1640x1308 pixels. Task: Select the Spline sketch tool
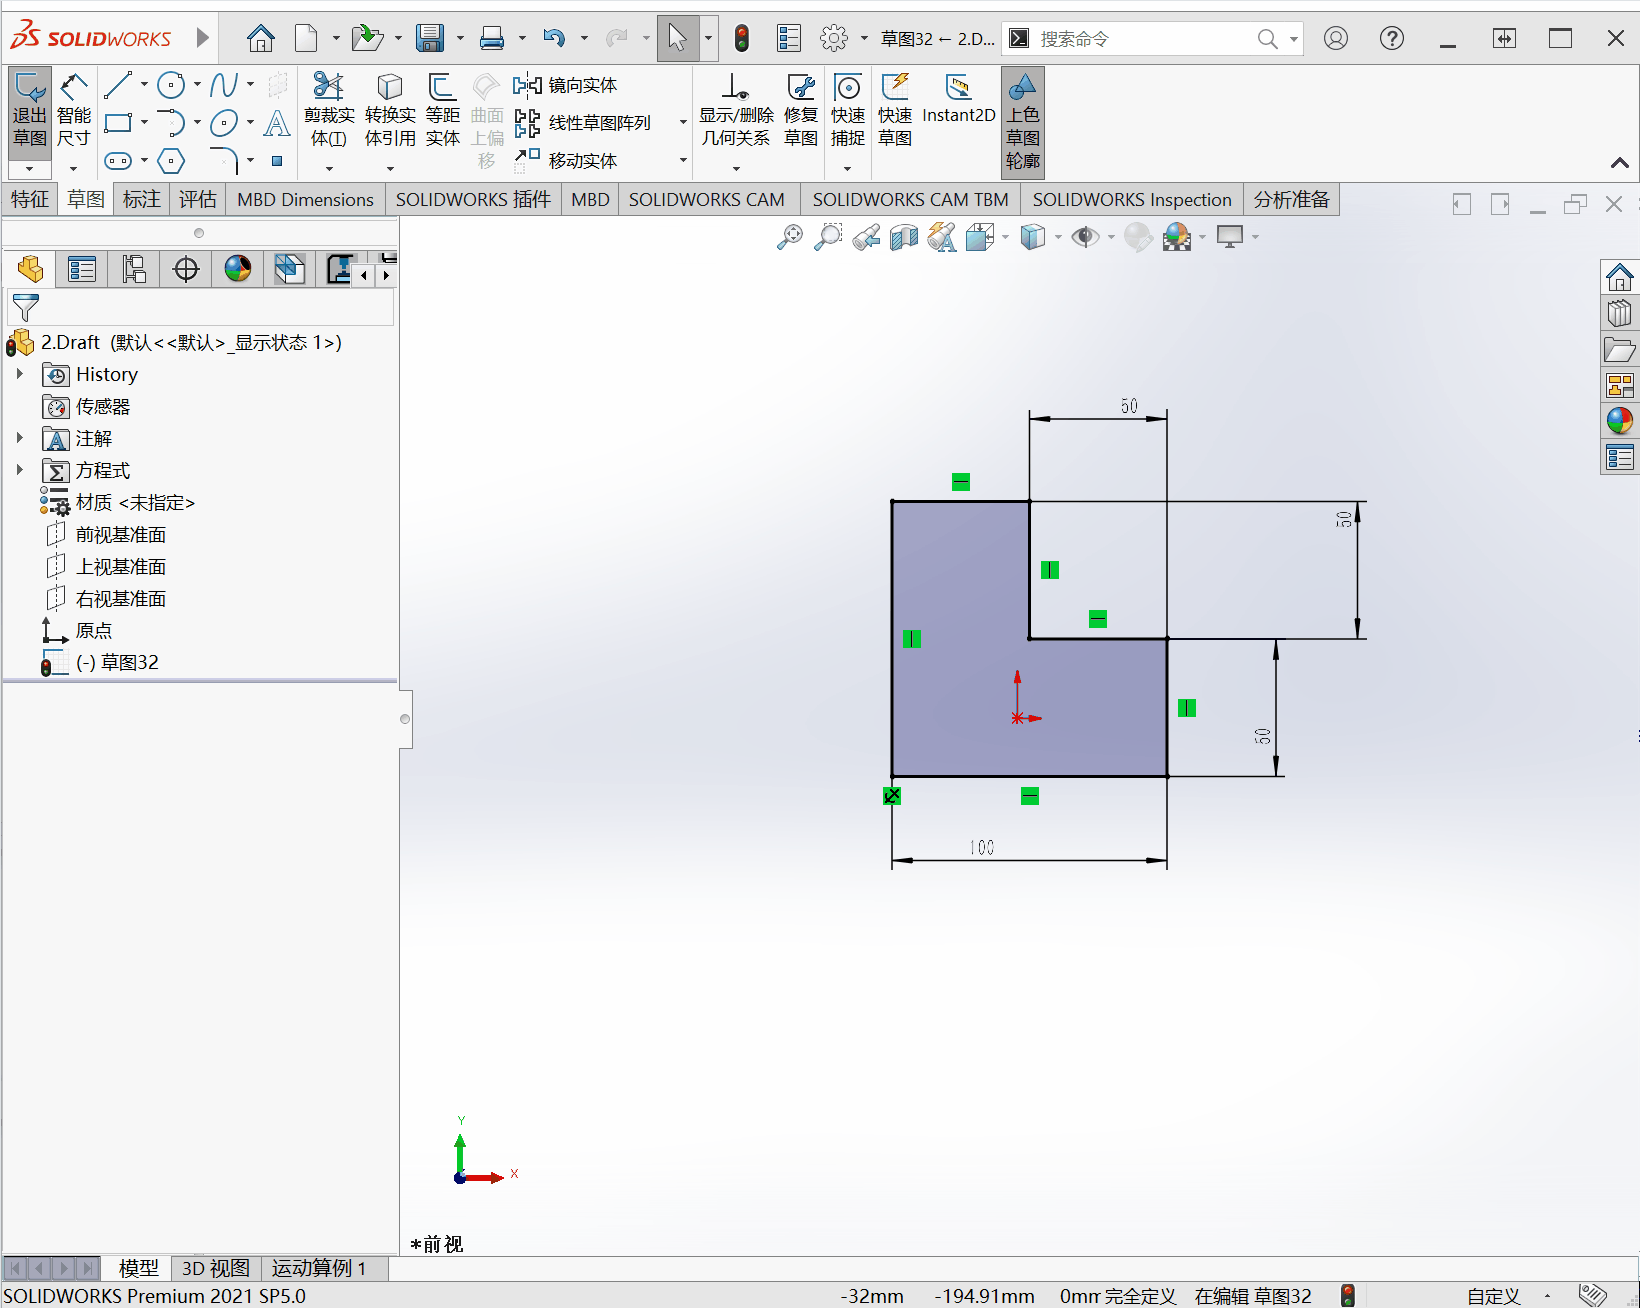pos(224,85)
